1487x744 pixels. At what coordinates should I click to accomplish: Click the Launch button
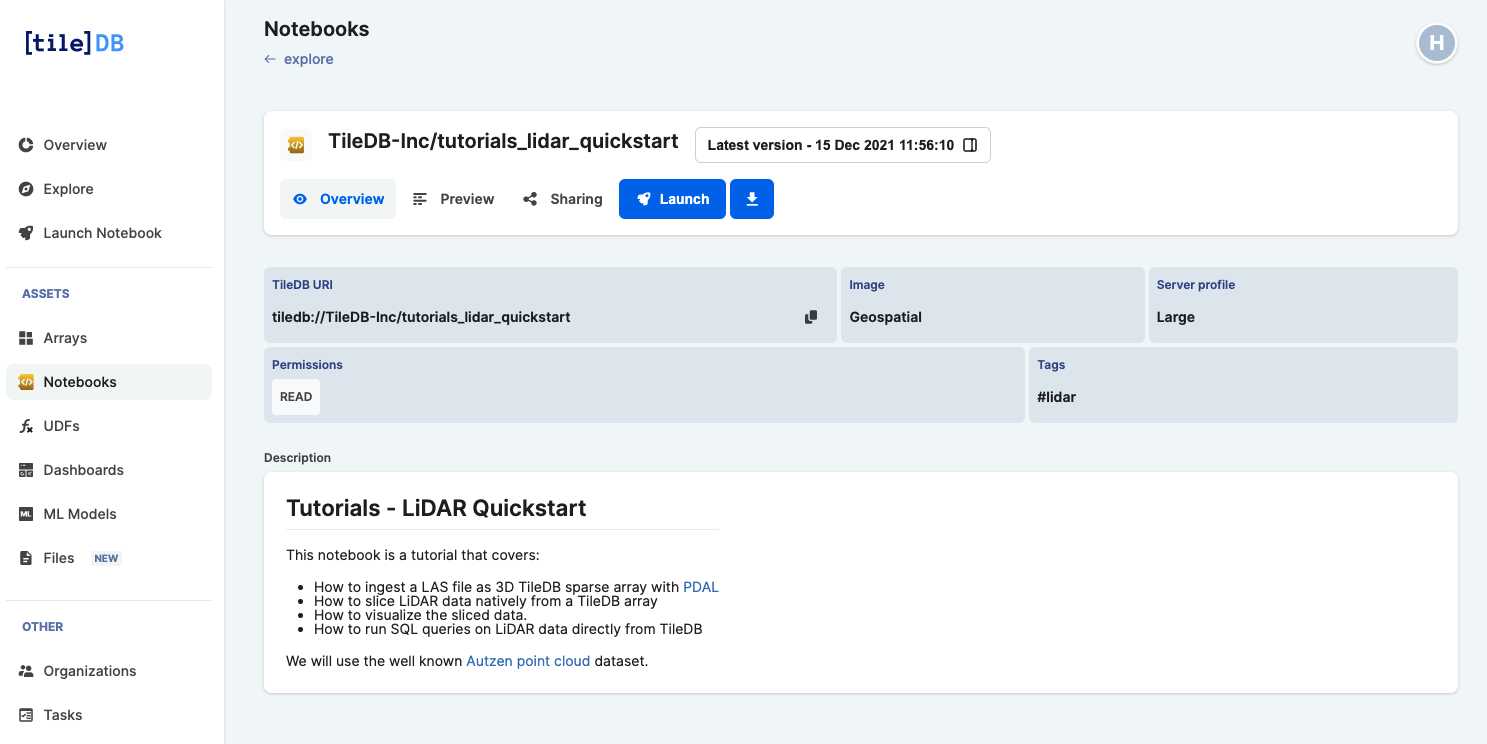point(671,199)
